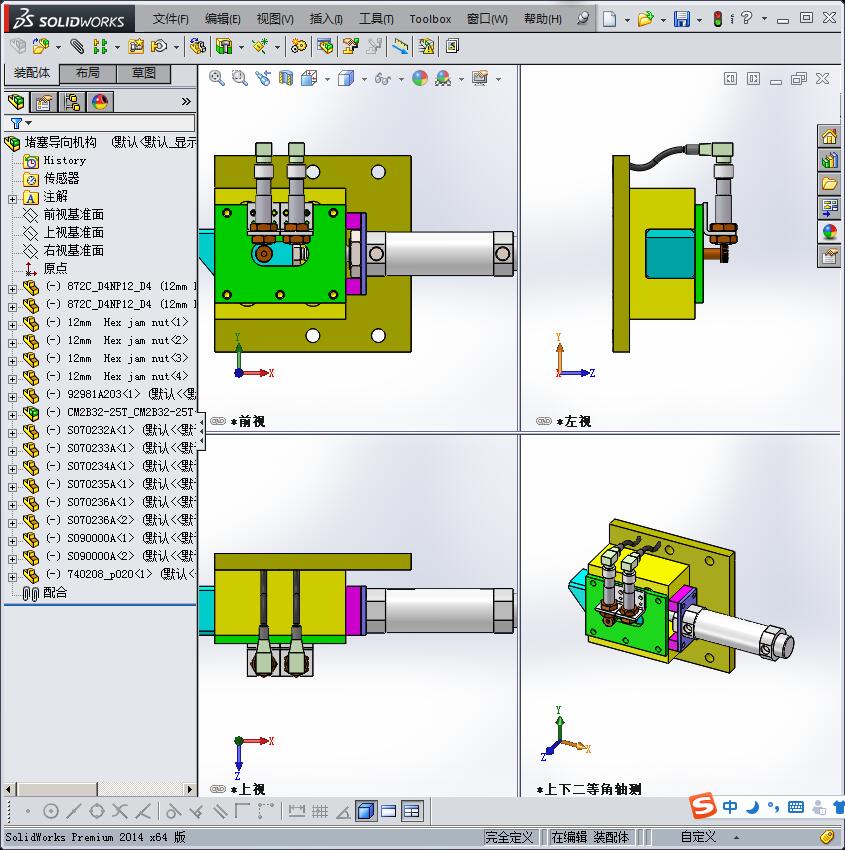Image resolution: width=845 pixels, height=850 pixels.
Task: Select the 传感器 sensors folder
Action: (x=61, y=178)
